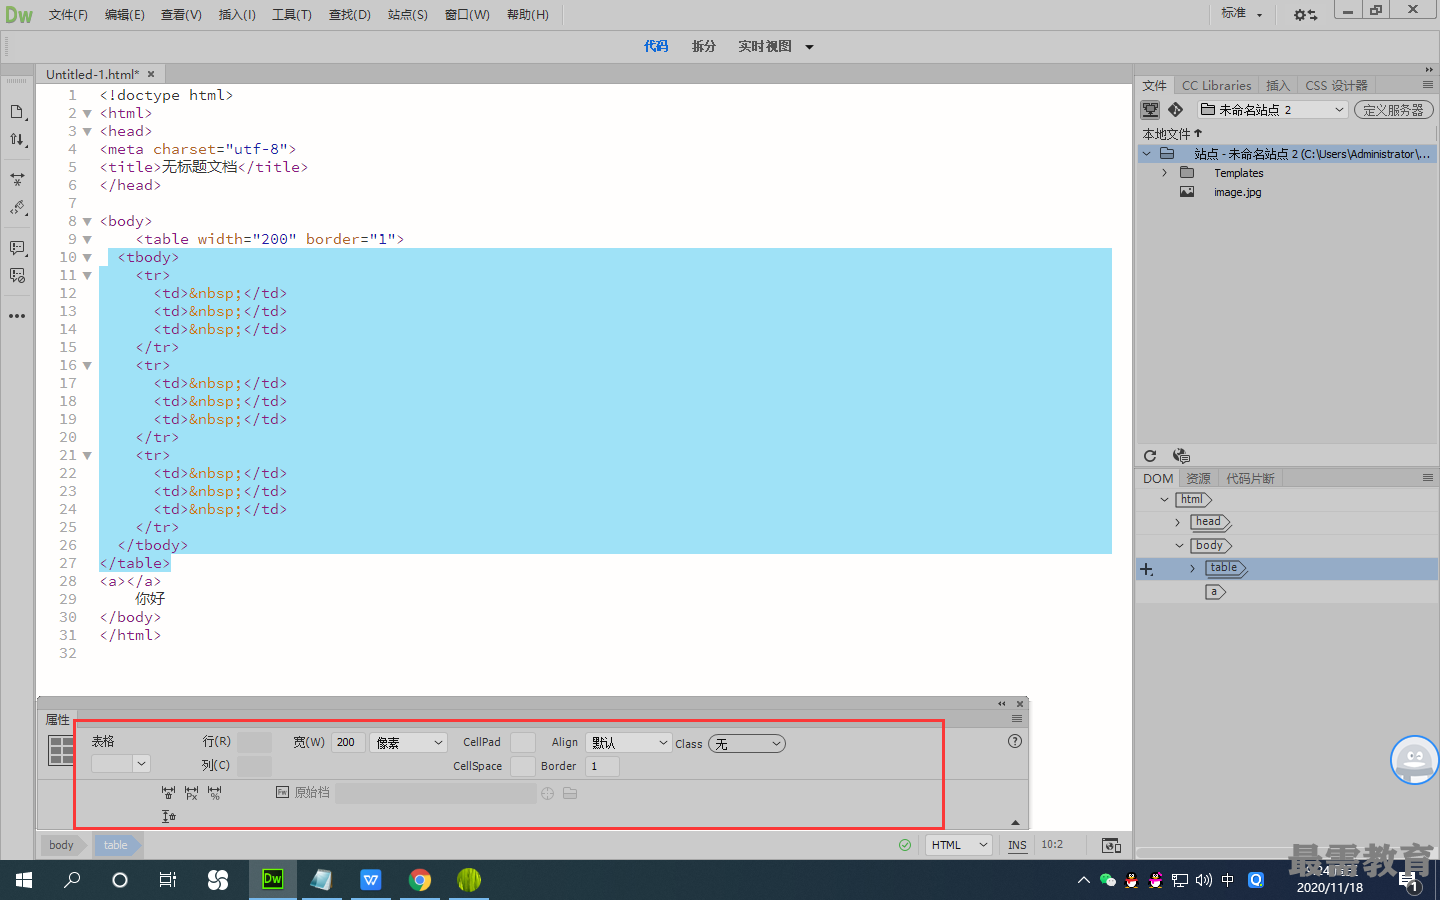Open width unit dropdown 像素
The height and width of the screenshot is (900, 1440).
click(408, 742)
